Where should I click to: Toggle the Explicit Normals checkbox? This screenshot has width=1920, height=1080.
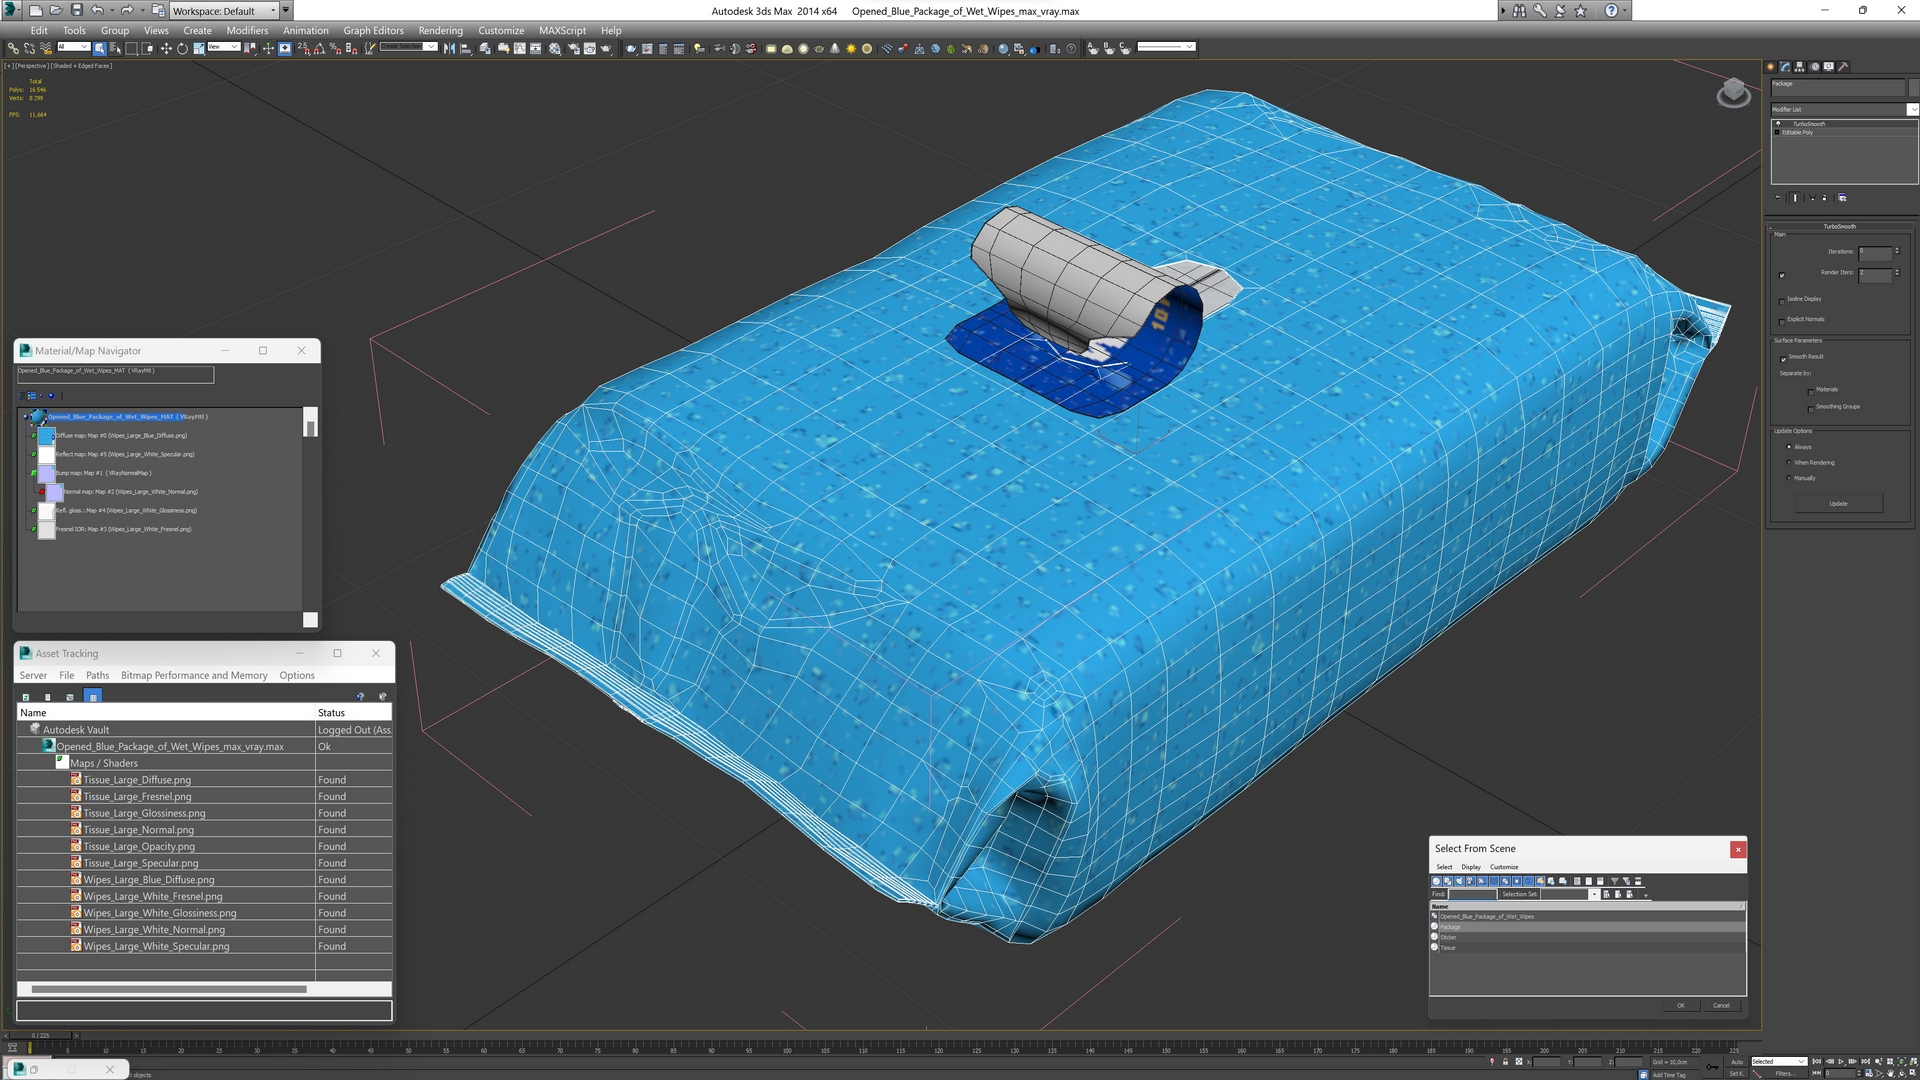pyautogui.click(x=1782, y=321)
